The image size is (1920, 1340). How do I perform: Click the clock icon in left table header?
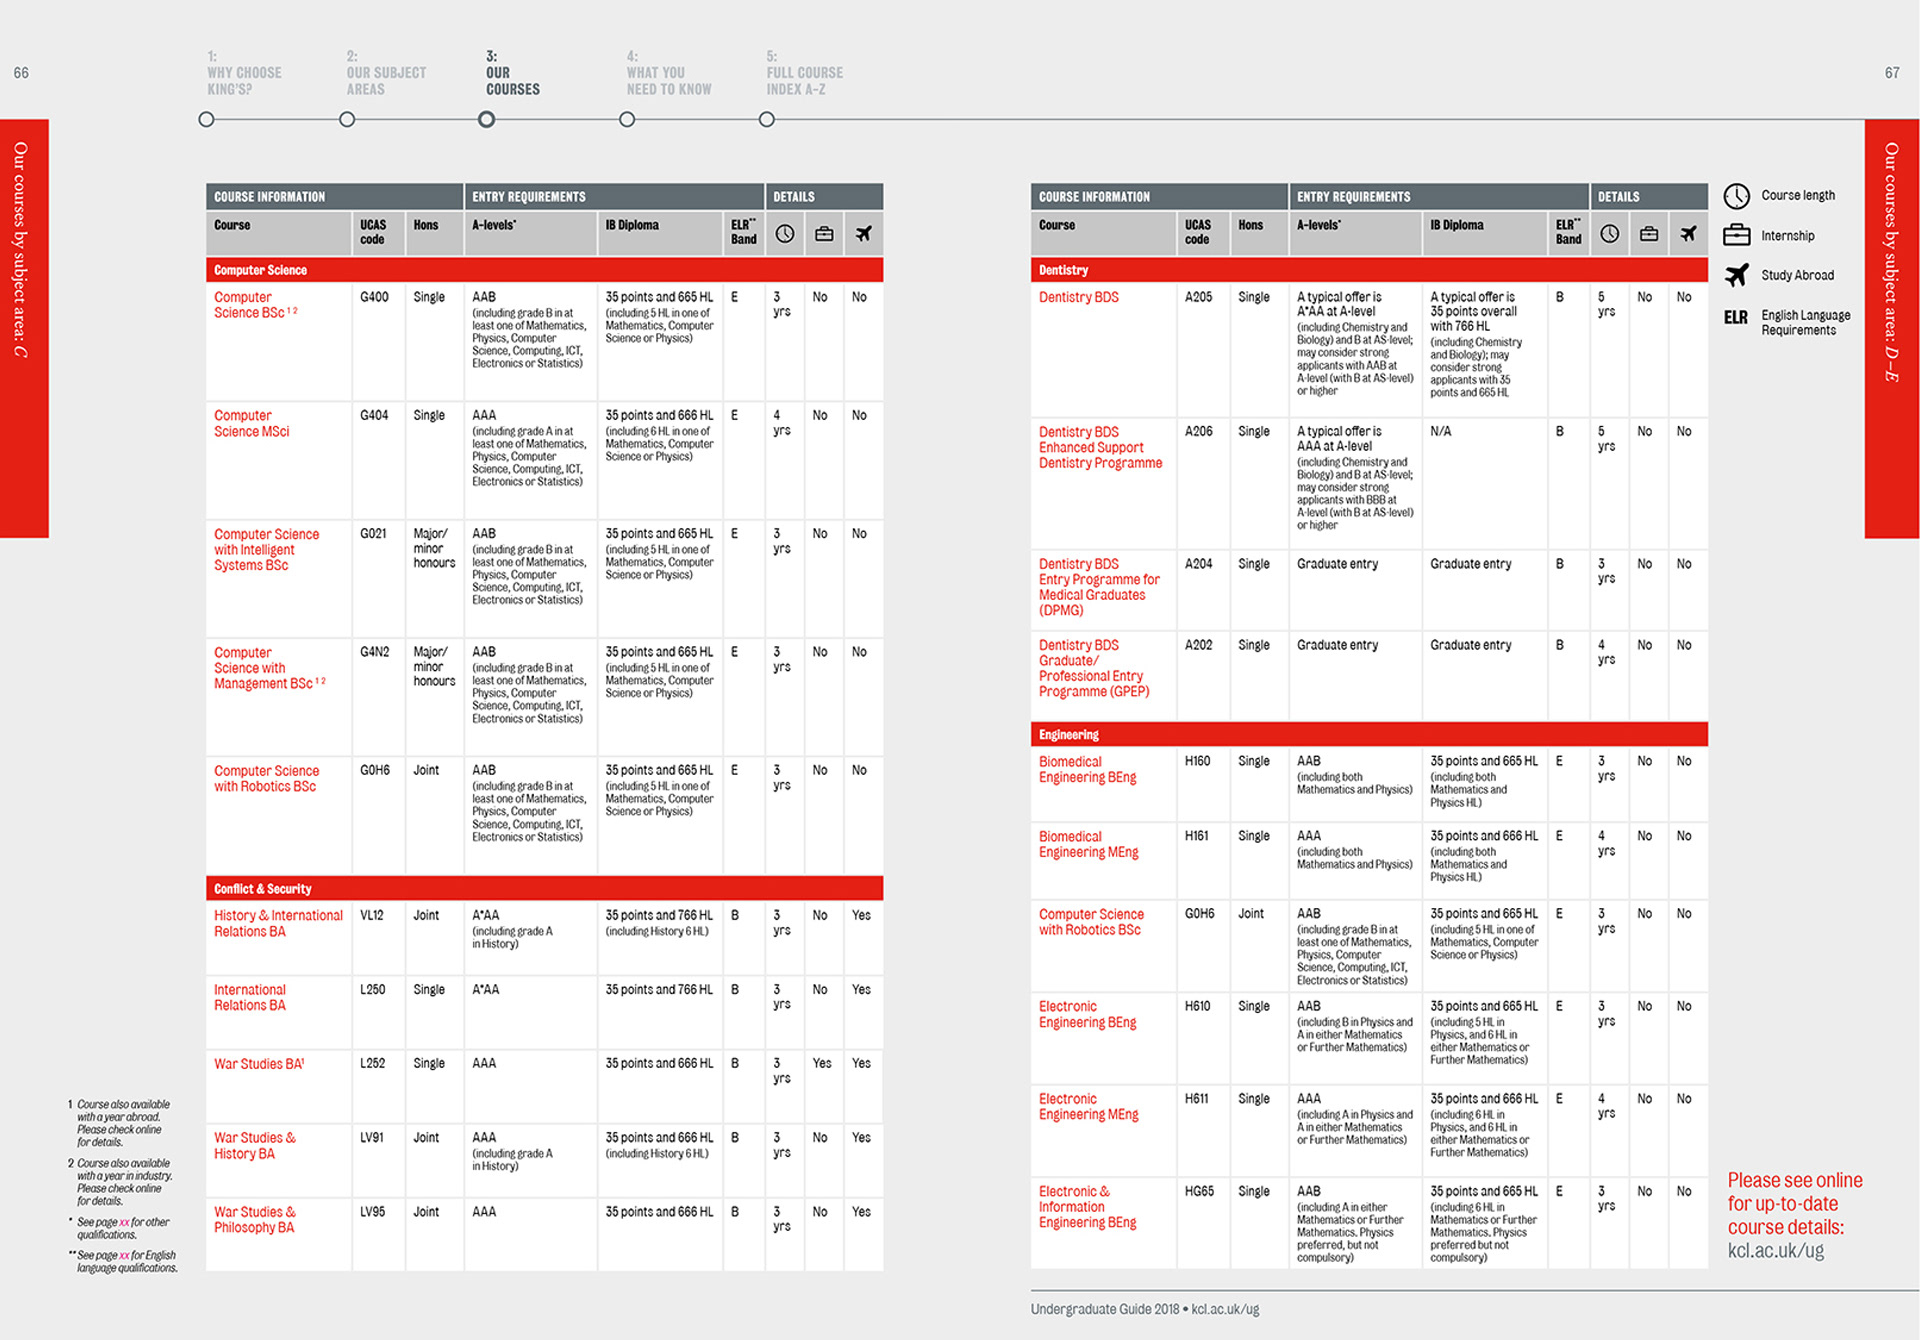785,234
